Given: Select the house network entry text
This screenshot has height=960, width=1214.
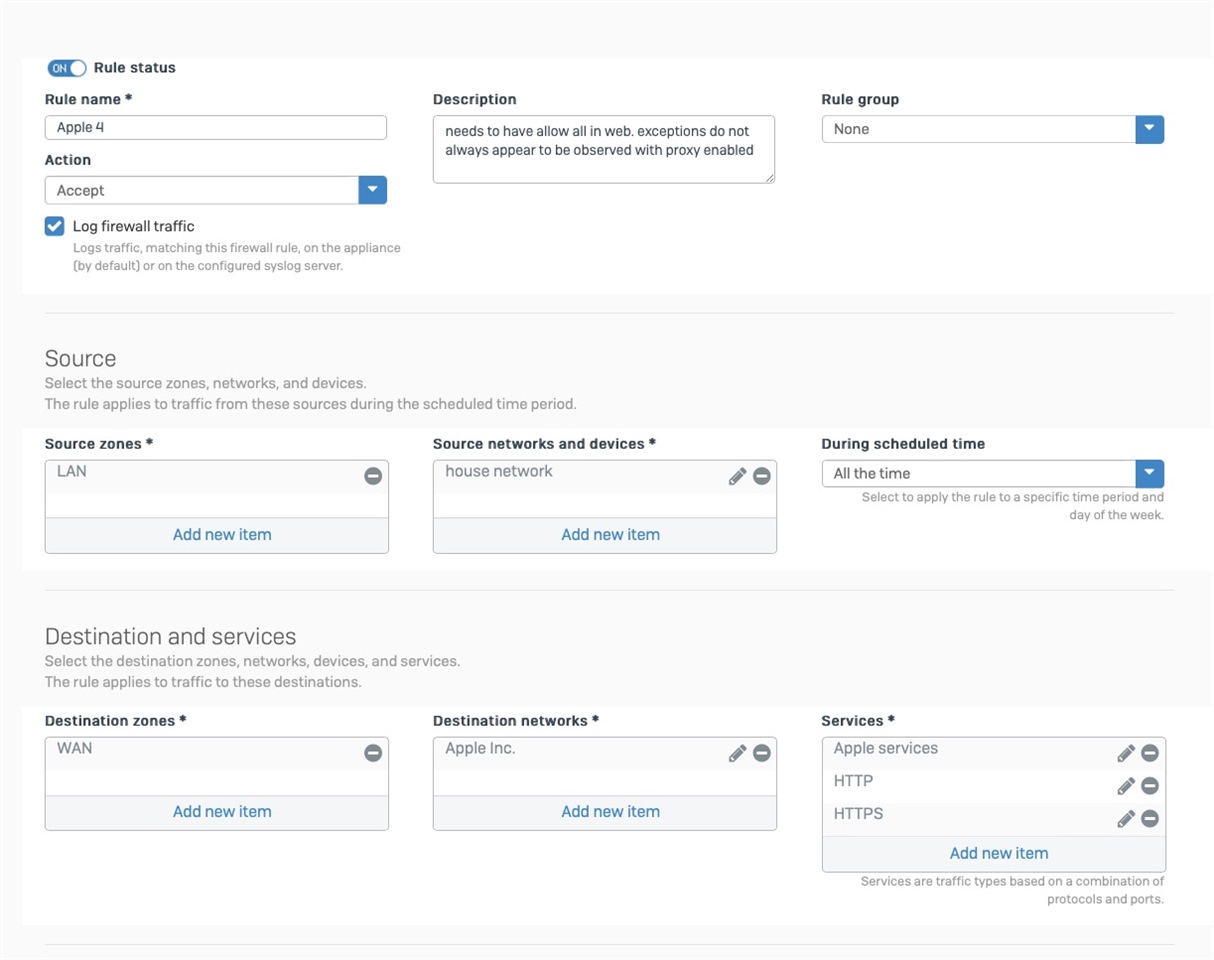Looking at the screenshot, I should point(499,471).
